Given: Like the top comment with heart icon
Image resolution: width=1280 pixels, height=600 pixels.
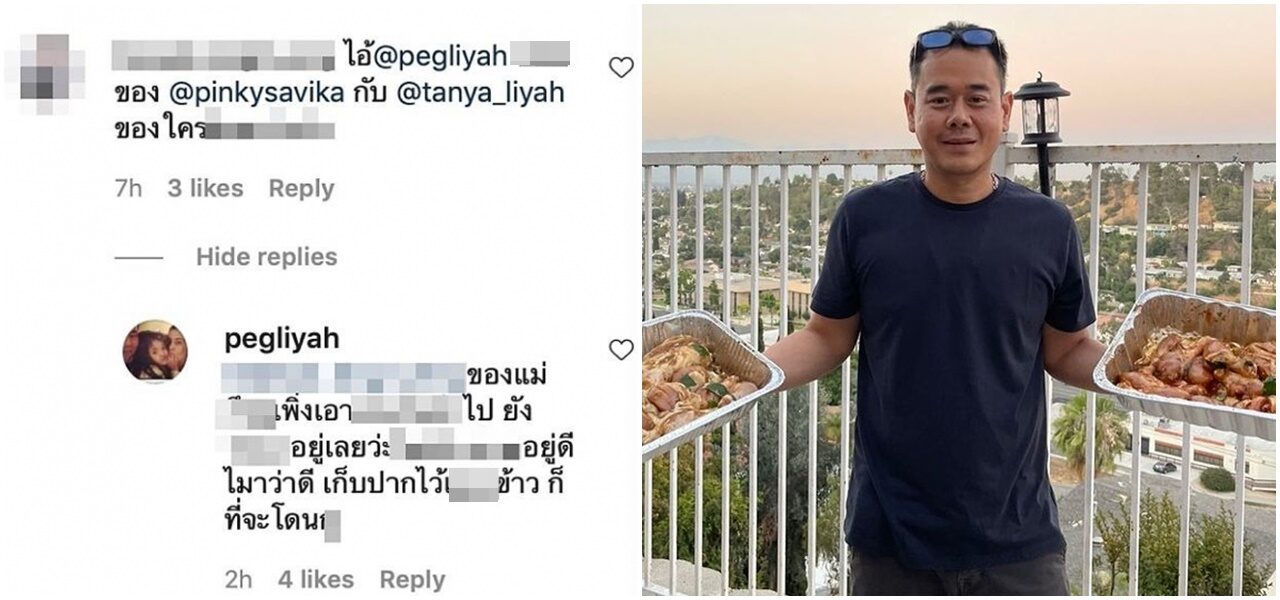Looking at the screenshot, I should point(621,67).
